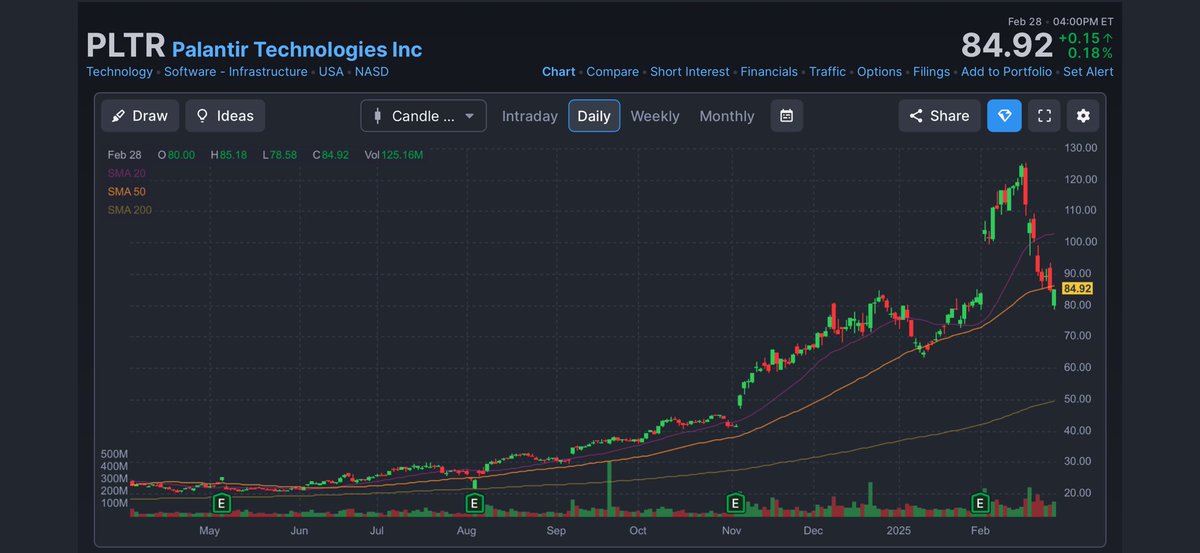Open the Compare view
1200x553 pixels.
[613, 72]
